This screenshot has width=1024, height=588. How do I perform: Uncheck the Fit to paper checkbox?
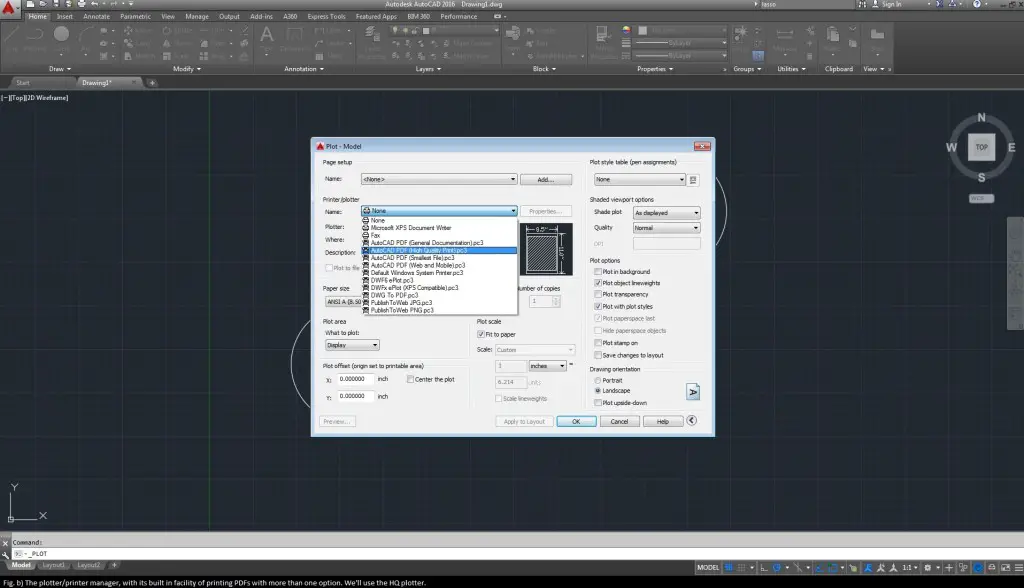[x=482, y=333]
